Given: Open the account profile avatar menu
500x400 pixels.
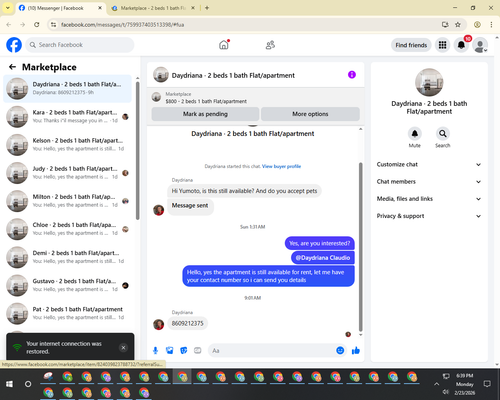Looking at the screenshot, I should (480, 45).
